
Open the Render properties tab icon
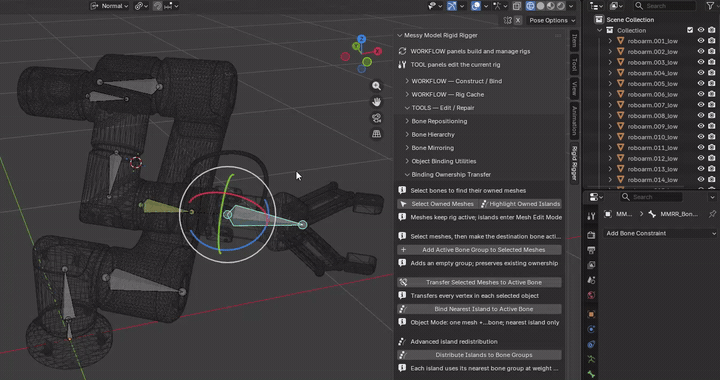click(x=591, y=235)
